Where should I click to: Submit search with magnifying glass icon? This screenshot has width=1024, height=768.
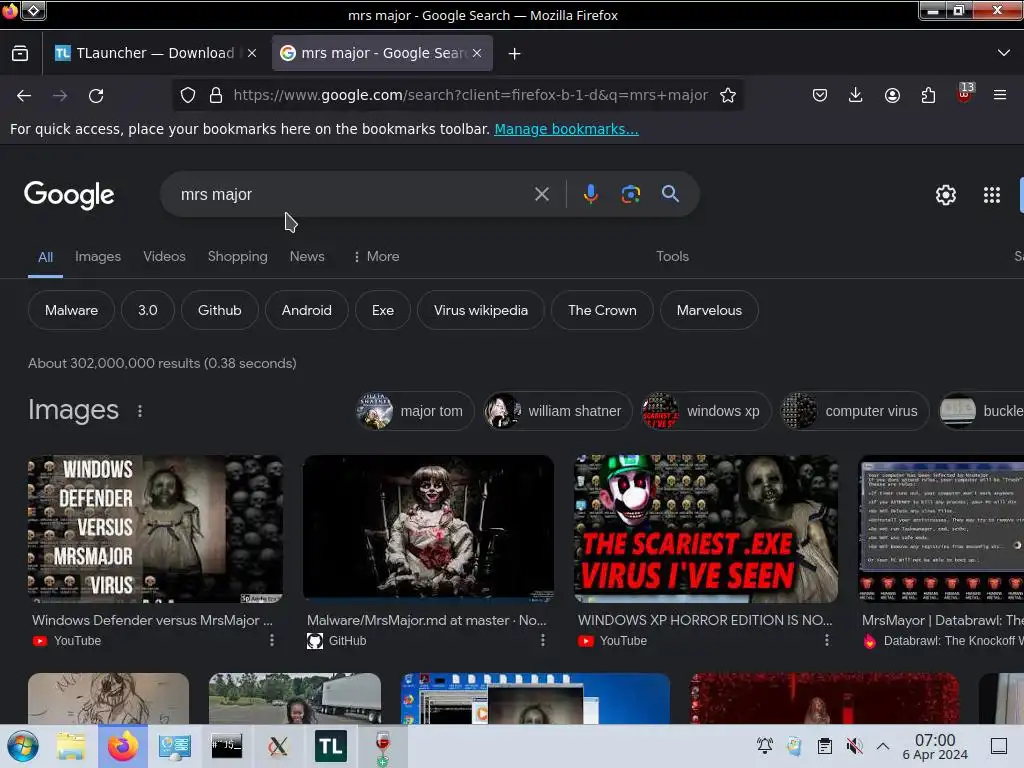[x=670, y=194]
